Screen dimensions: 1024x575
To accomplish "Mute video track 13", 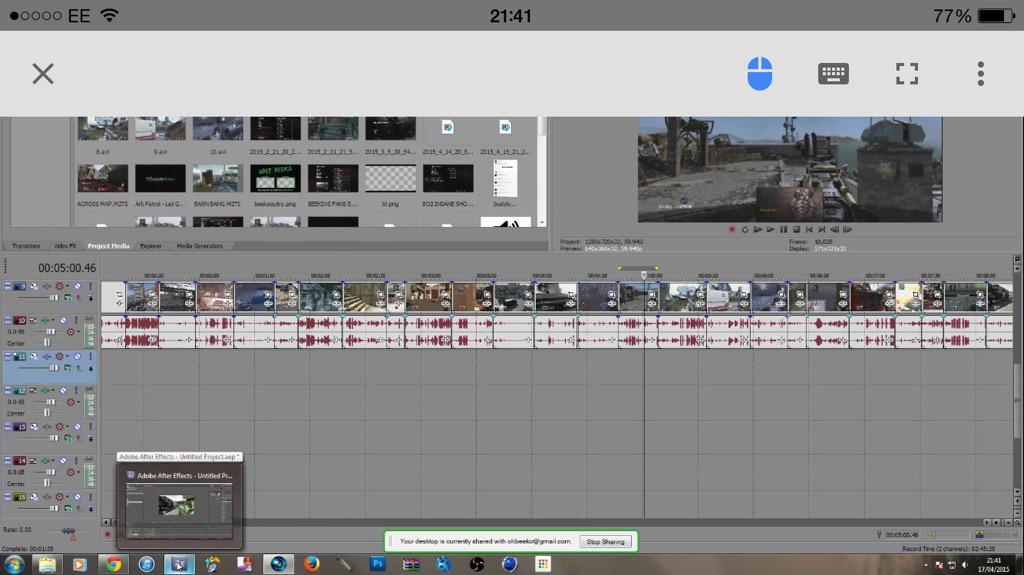I will click(x=77, y=427).
